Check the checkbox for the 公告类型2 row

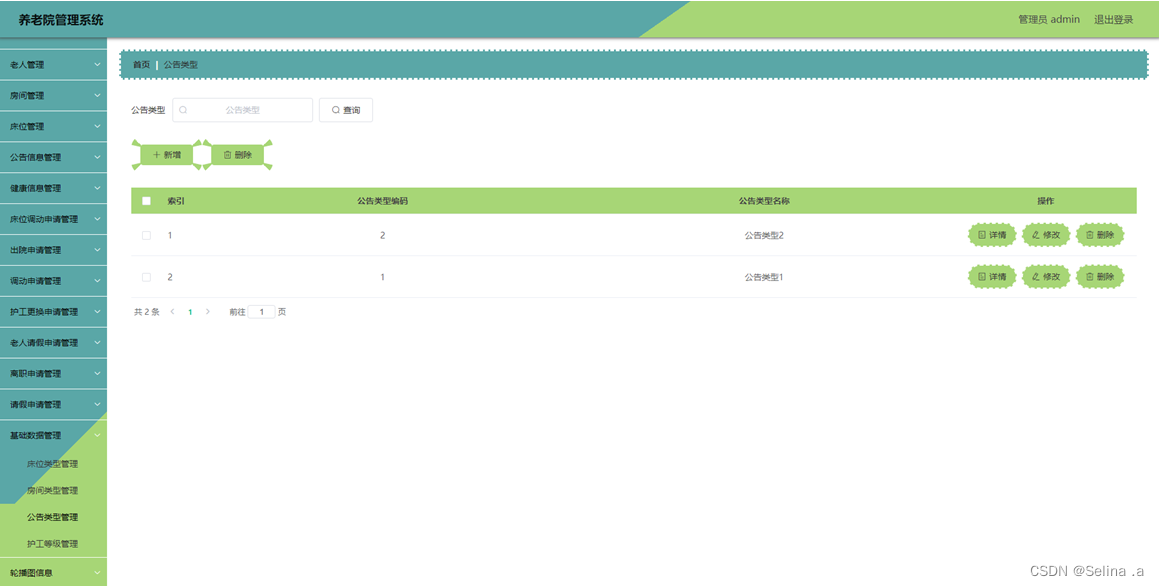[x=146, y=235]
